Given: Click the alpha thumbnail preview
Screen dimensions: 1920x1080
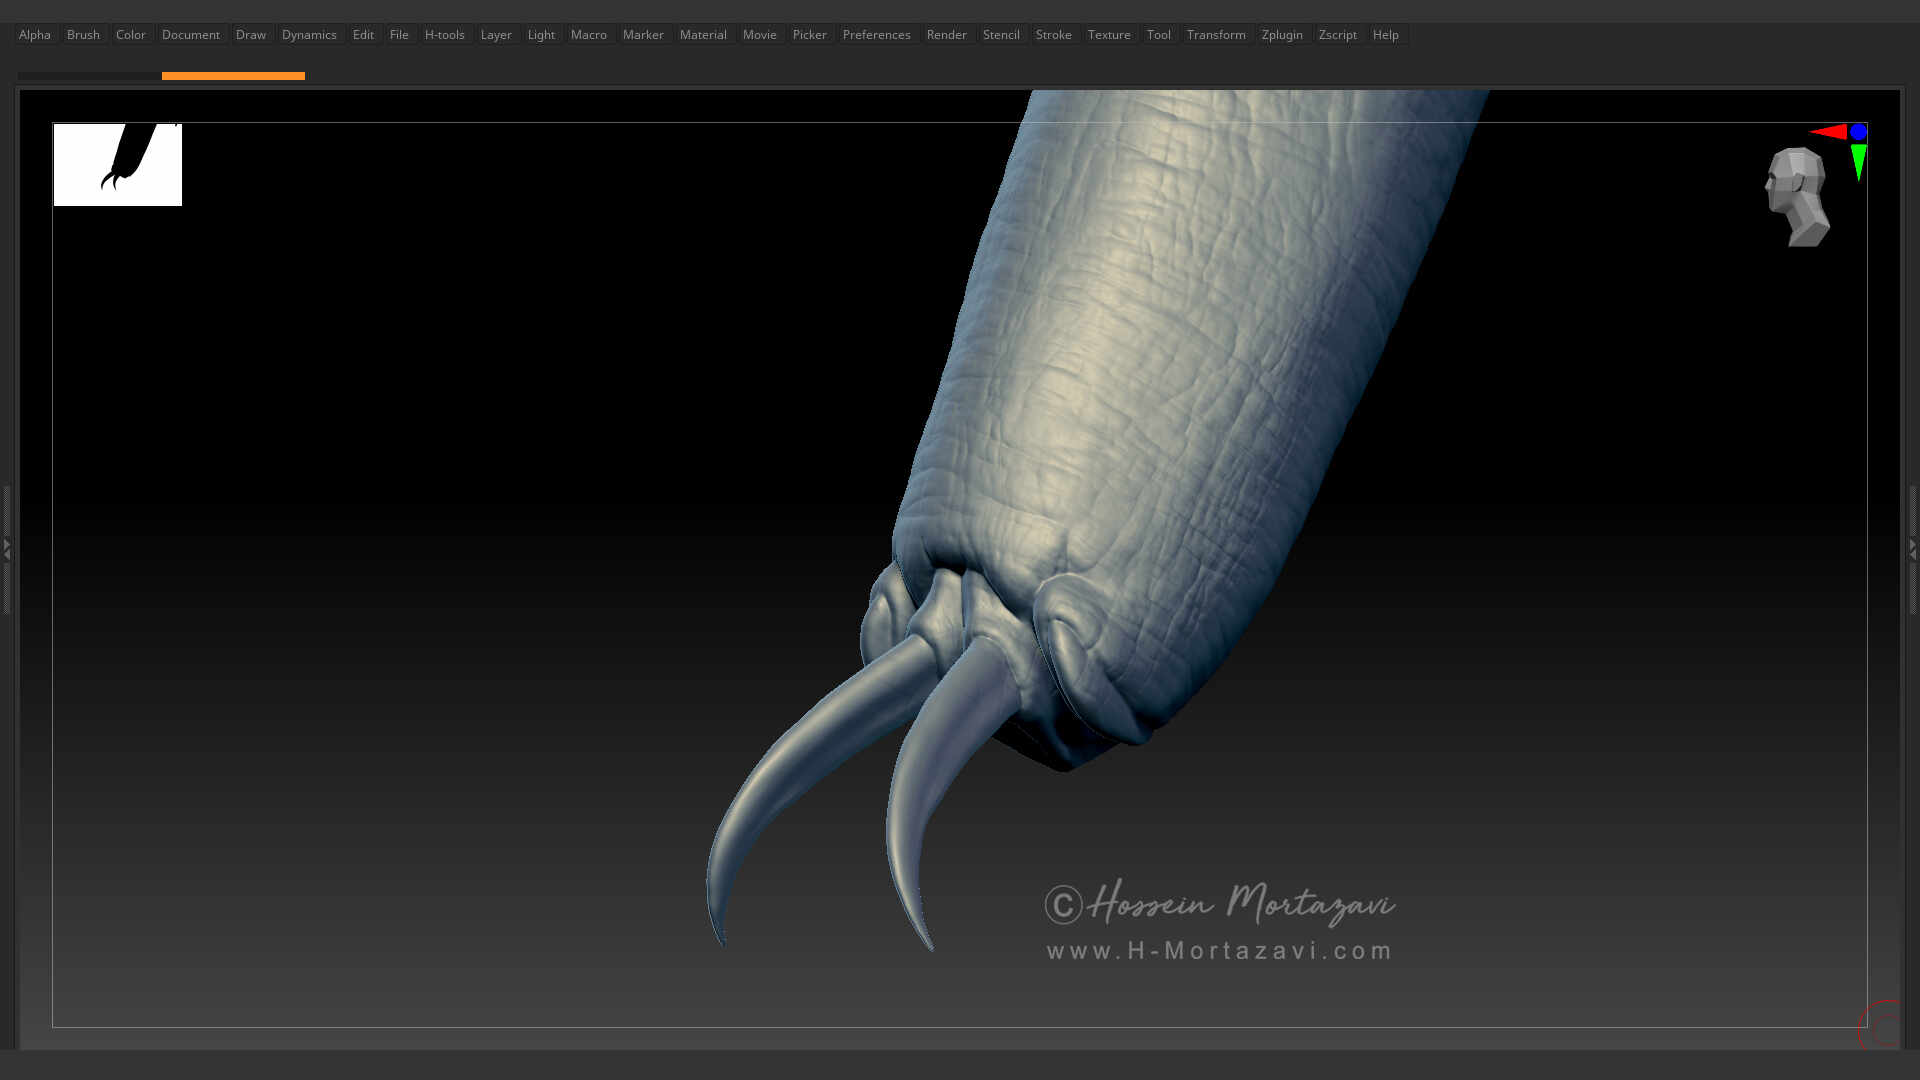Looking at the screenshot, I should (117, 164).
